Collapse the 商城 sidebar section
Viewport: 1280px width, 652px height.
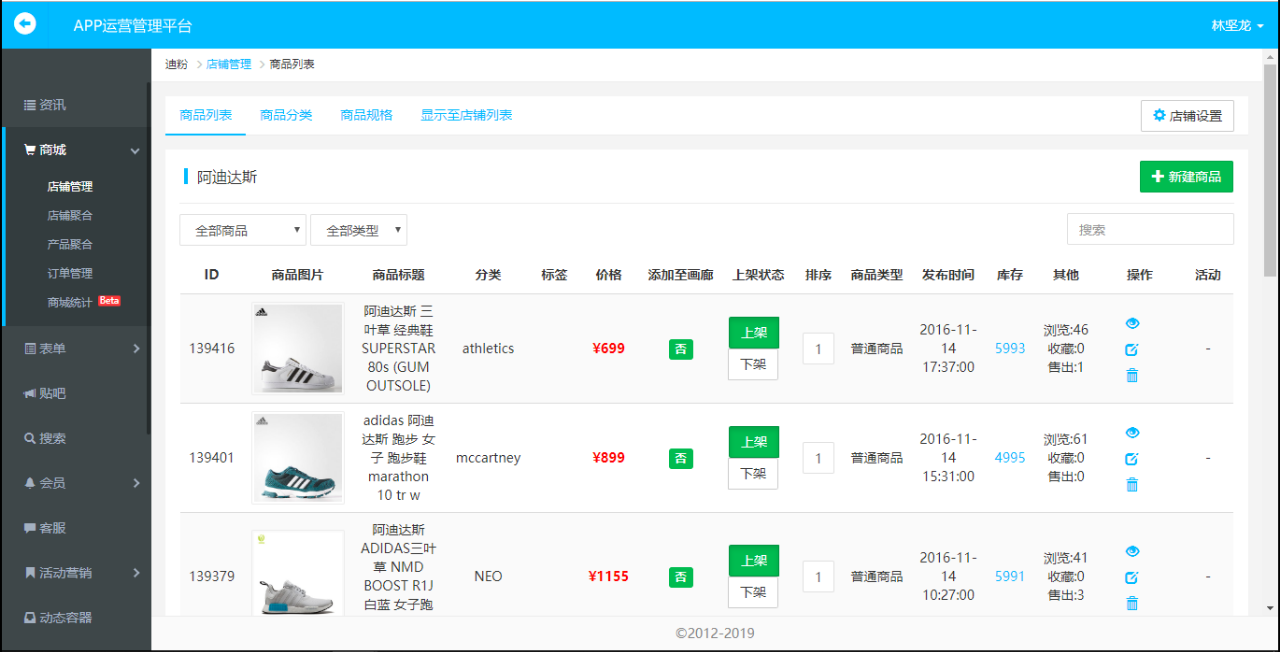[75, 150]
